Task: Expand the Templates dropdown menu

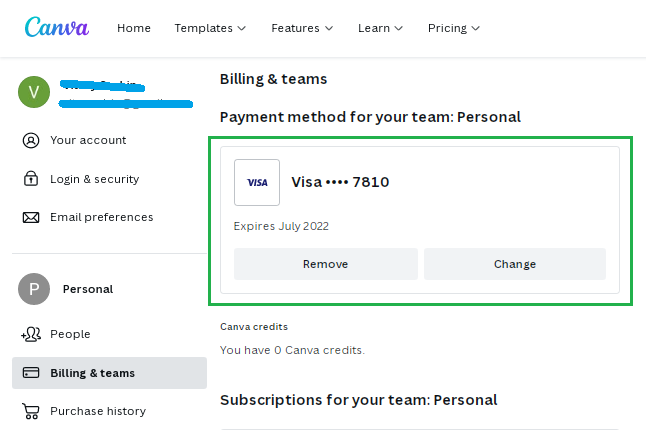Action: pos(210,28)
